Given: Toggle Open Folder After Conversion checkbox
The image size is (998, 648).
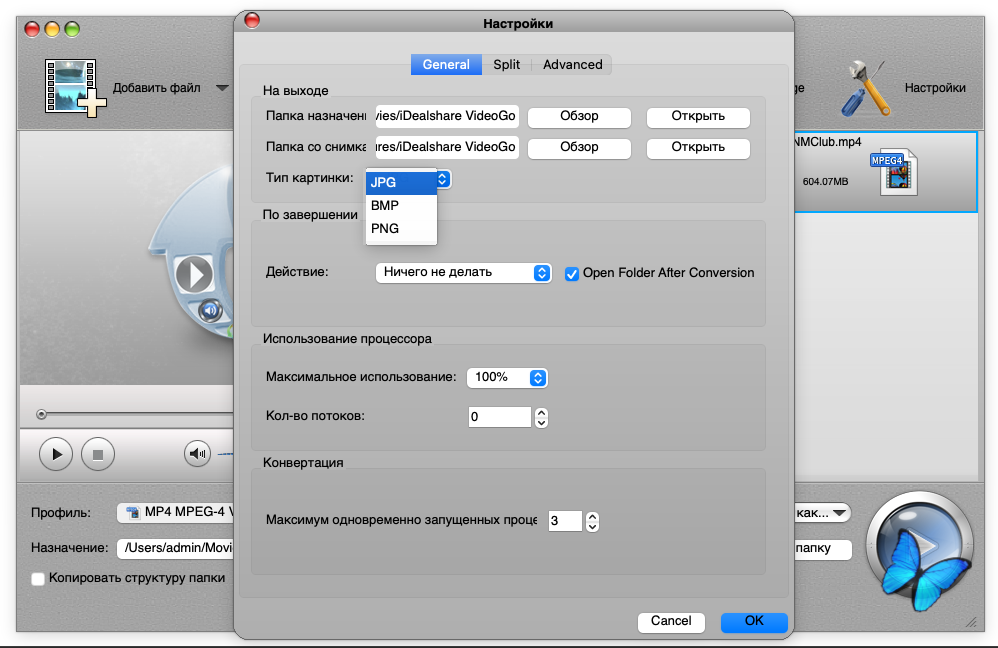Looking at the screenshot, I should click(x=572, y=273).
